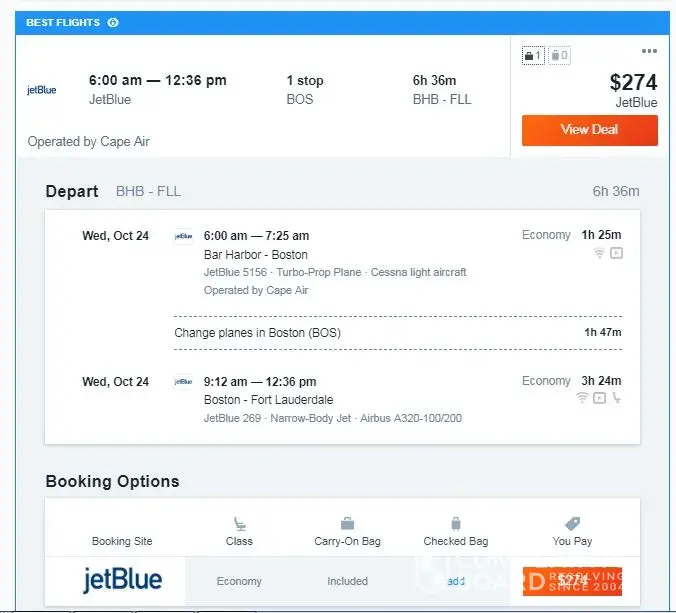Click the entertainment icon on Fort Lauderdale leg

coord(599,398)
